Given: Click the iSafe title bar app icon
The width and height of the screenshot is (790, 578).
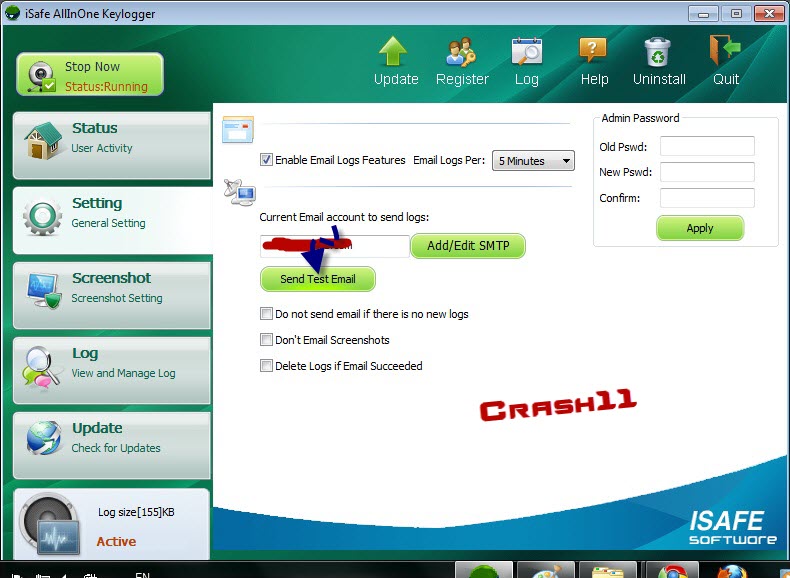Looking at the screenshot, I should coord(12,13).
